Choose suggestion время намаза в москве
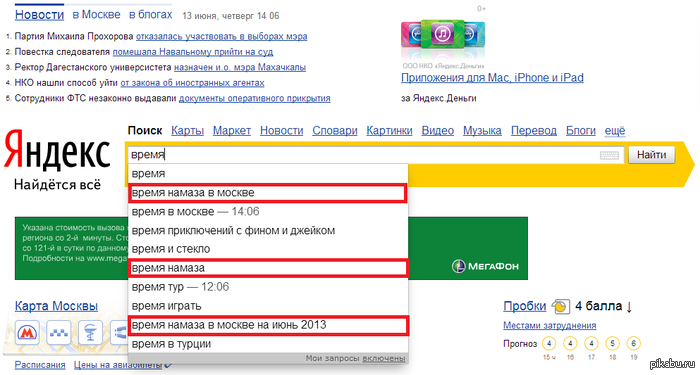The width and height of the screenshot is (700, 375). 267,193
